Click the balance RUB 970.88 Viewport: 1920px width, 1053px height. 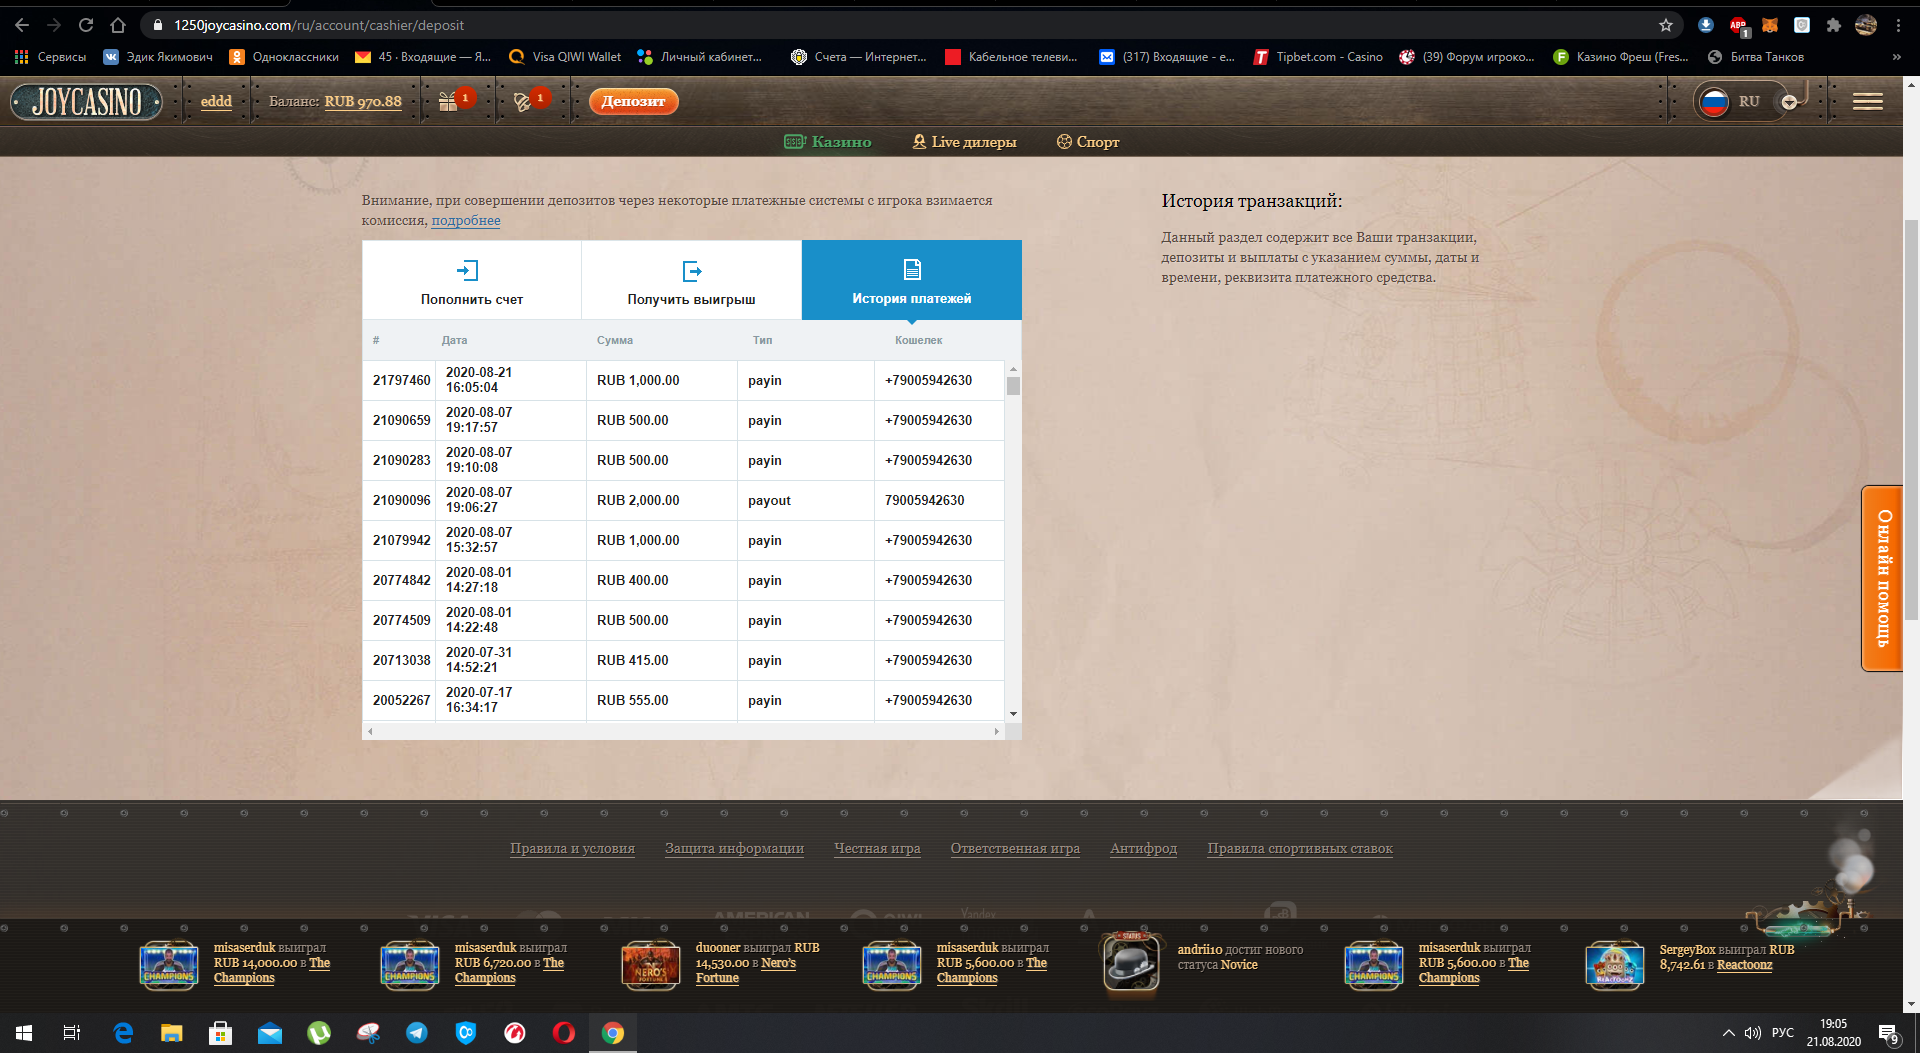pyautogui.click(x=363, y=101)
